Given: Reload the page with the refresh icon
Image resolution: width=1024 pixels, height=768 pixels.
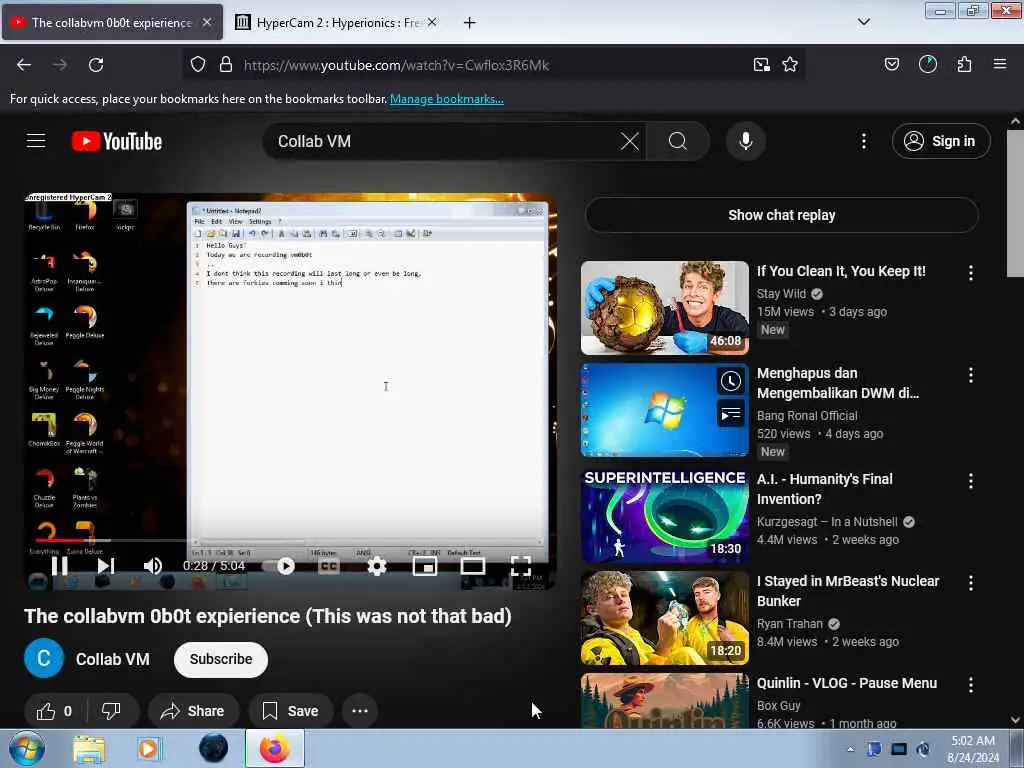Looking at the screenshot, I should [96, 65].
